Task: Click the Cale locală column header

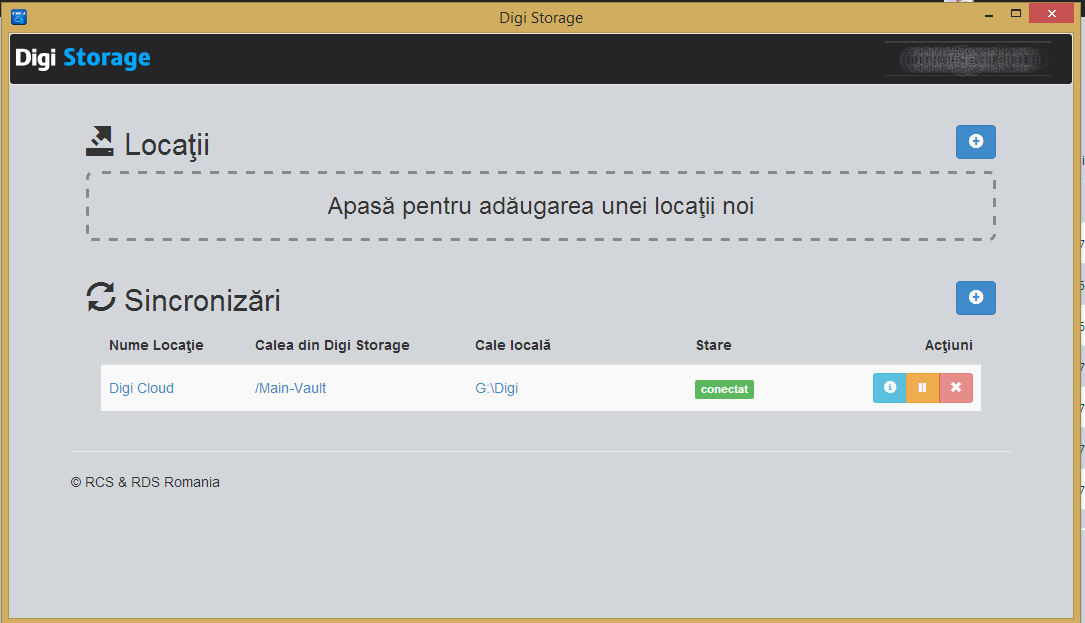Action: click(x=513, y=345)
